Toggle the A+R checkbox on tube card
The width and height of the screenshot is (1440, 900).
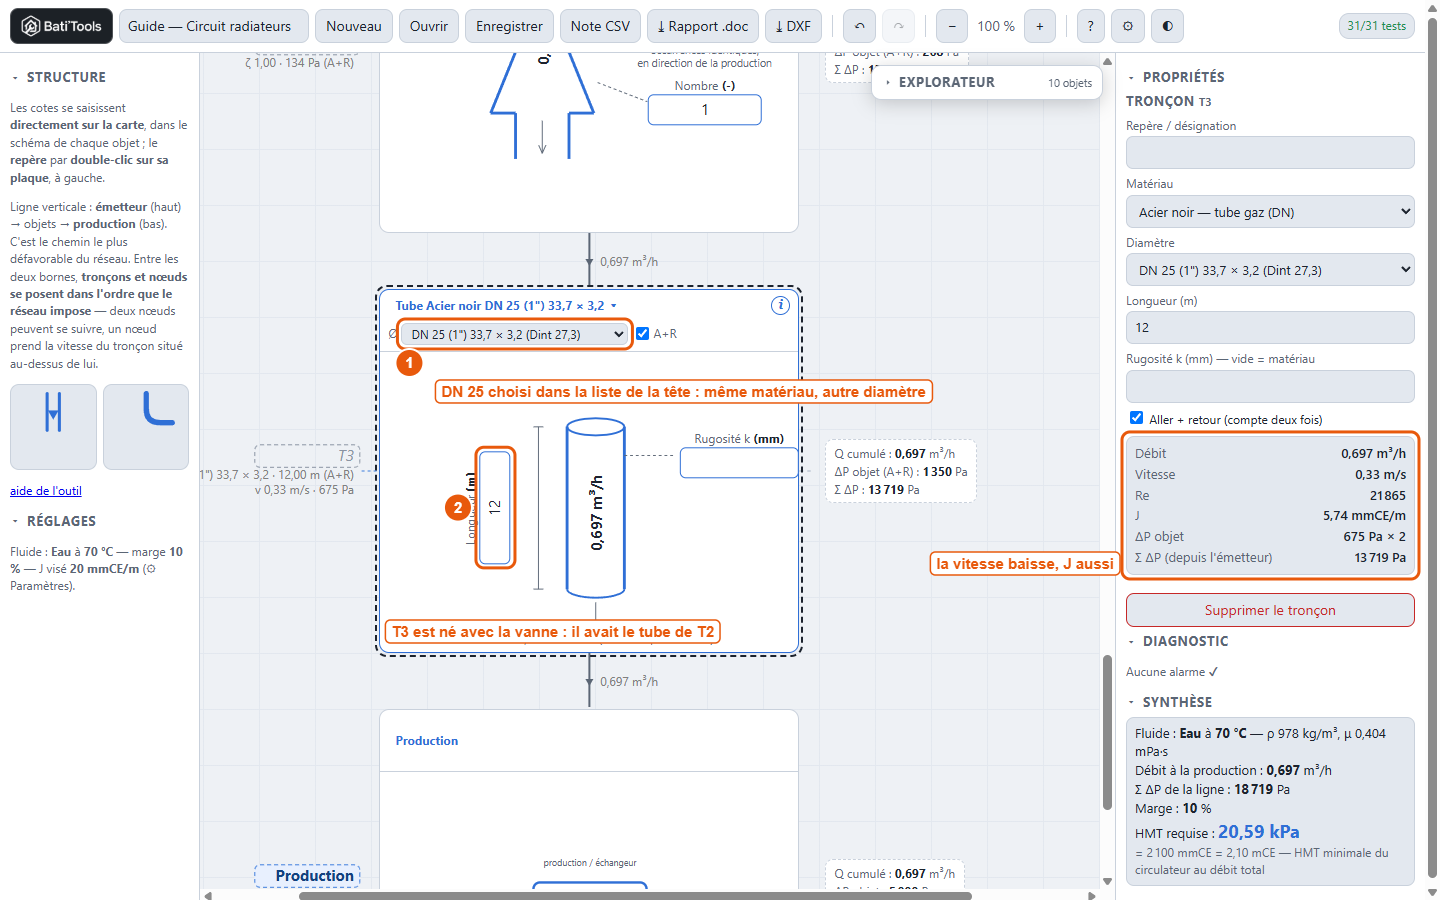point(643,334)
